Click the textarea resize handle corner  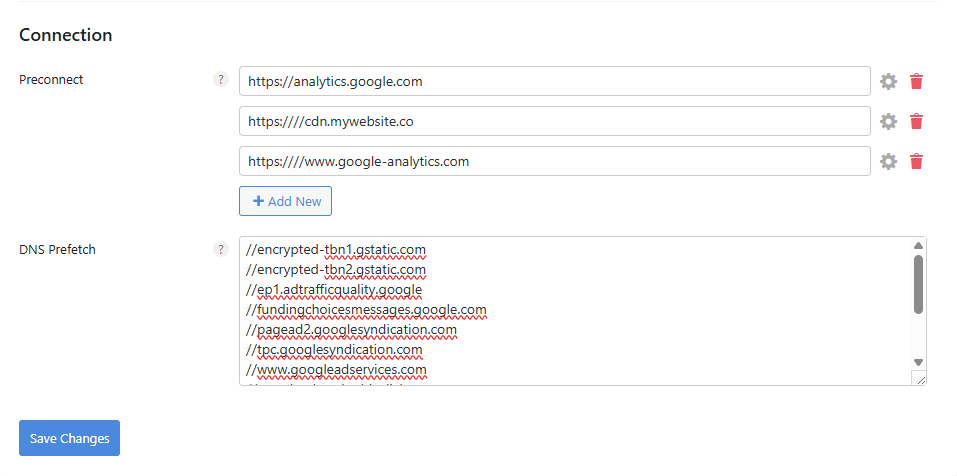pyautogui.click(x=919, y=378)
